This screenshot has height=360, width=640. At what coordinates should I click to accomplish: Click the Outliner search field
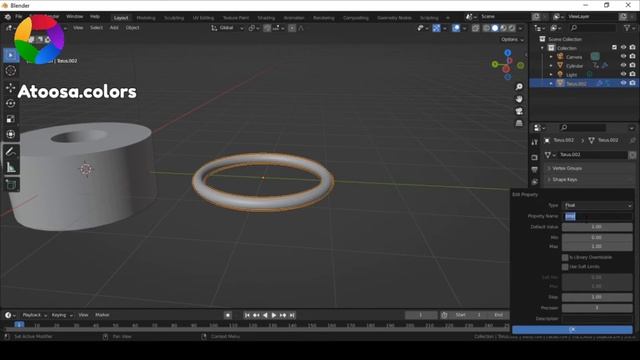[593, 28]
